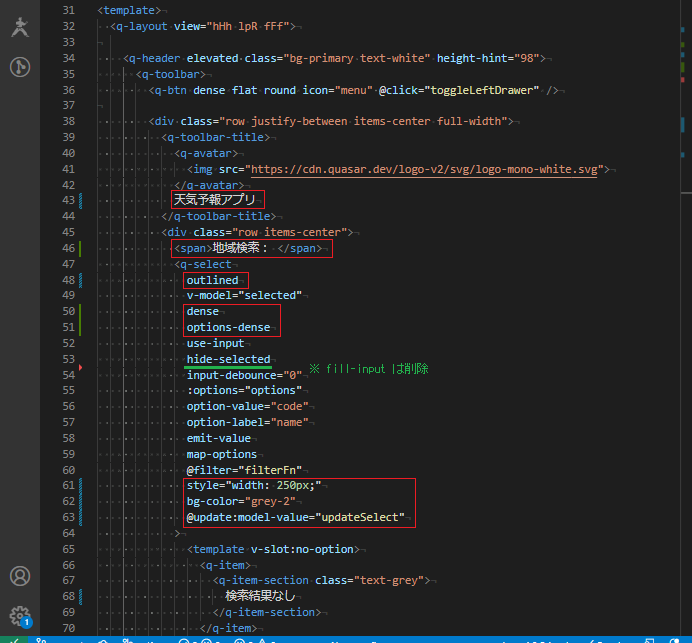Image resolution: width=692 pixels, height=643 pixels.
Task: Click the emit-value attribute
Action: (218, 438)
